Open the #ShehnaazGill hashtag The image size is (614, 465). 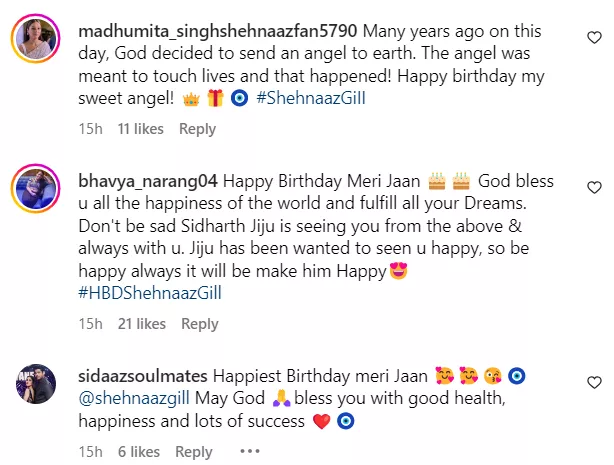(311, 98)
